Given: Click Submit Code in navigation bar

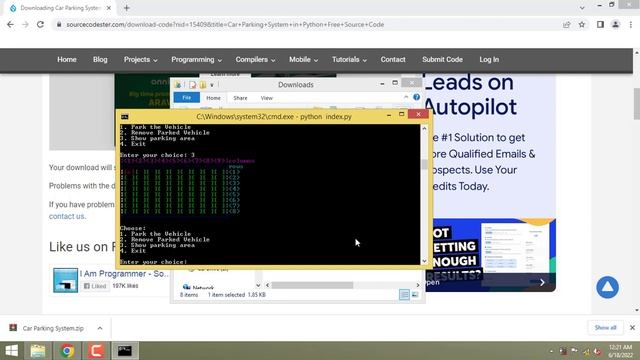Looking at the screenshot, I should 442,60.
